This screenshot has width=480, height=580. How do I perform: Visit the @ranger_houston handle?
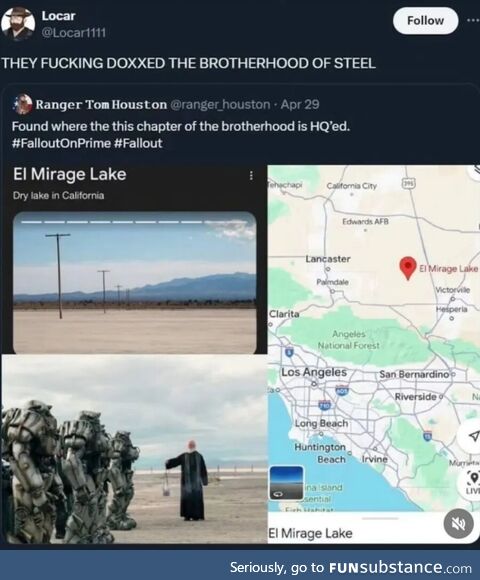tap(220, 105)
